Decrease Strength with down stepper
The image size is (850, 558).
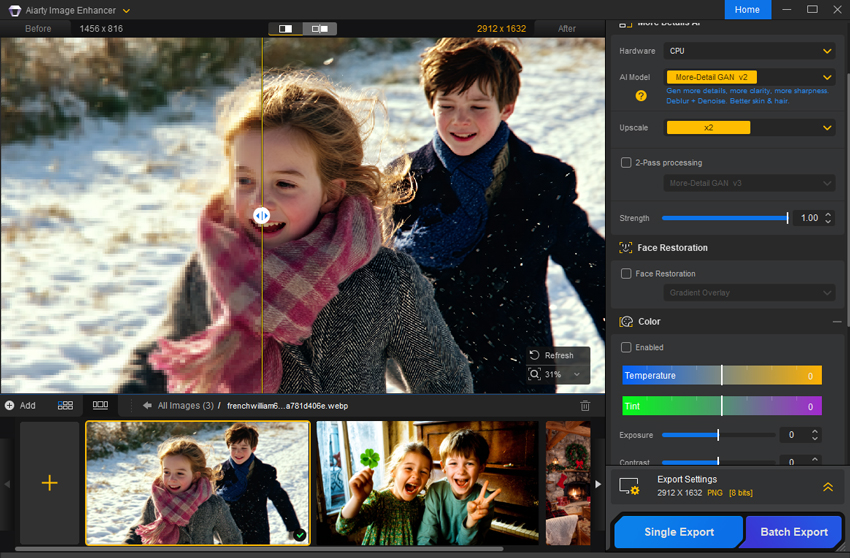[828, 221]
